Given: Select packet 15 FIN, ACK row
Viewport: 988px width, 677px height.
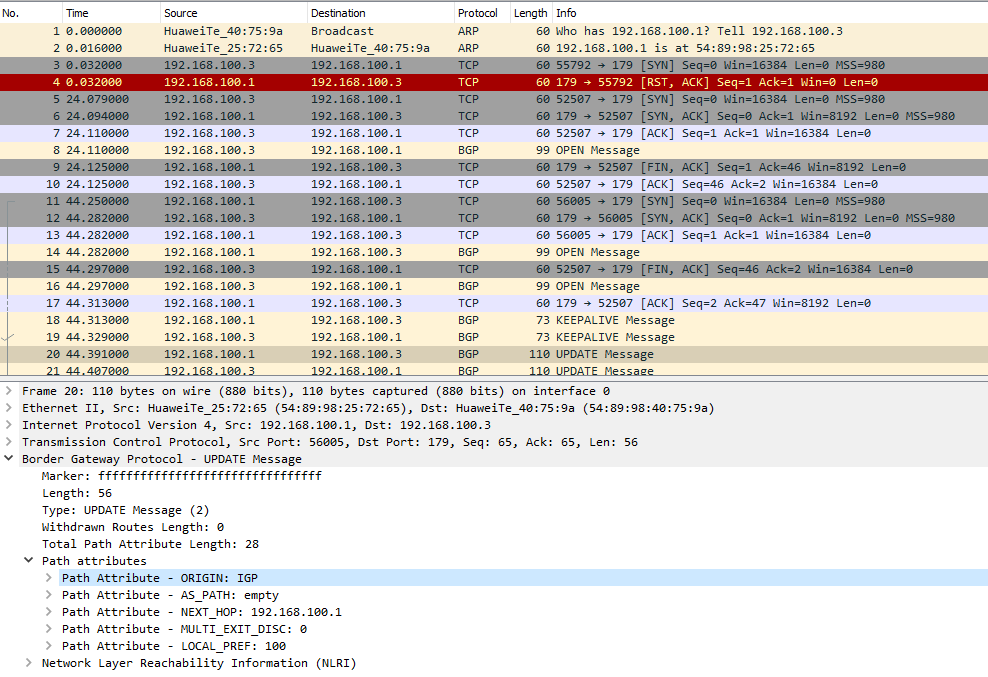Looking at the screenshot, I should pos(494,269).
